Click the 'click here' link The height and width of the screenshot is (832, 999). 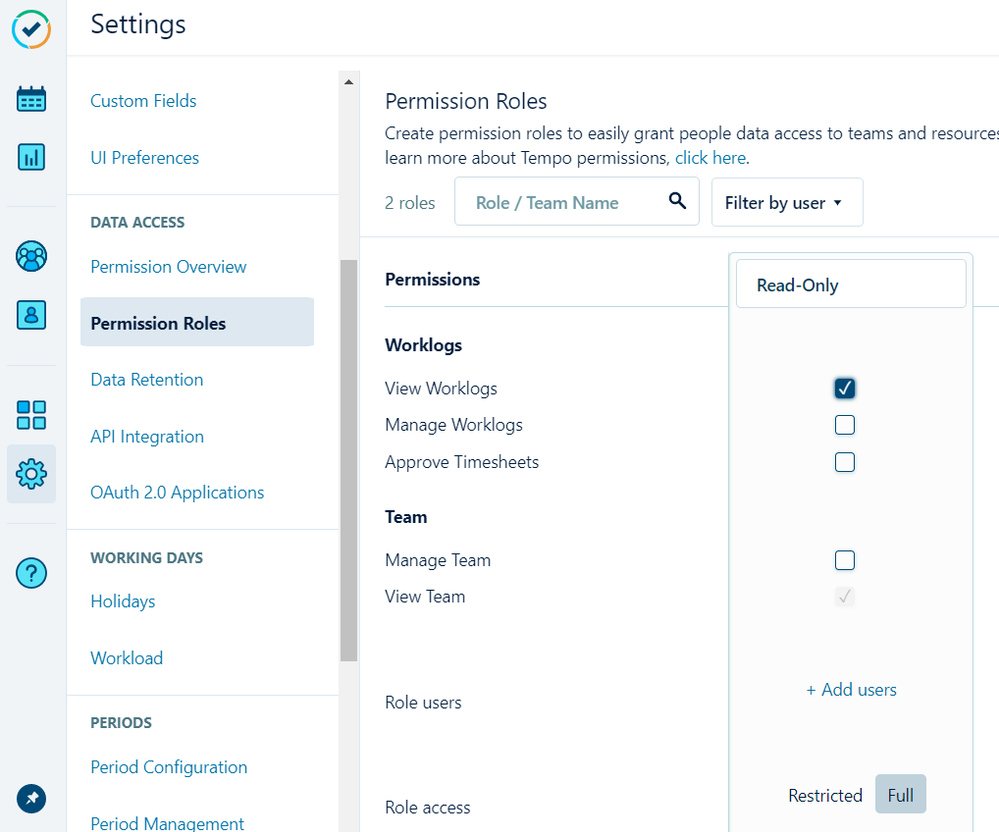[710, 157]
